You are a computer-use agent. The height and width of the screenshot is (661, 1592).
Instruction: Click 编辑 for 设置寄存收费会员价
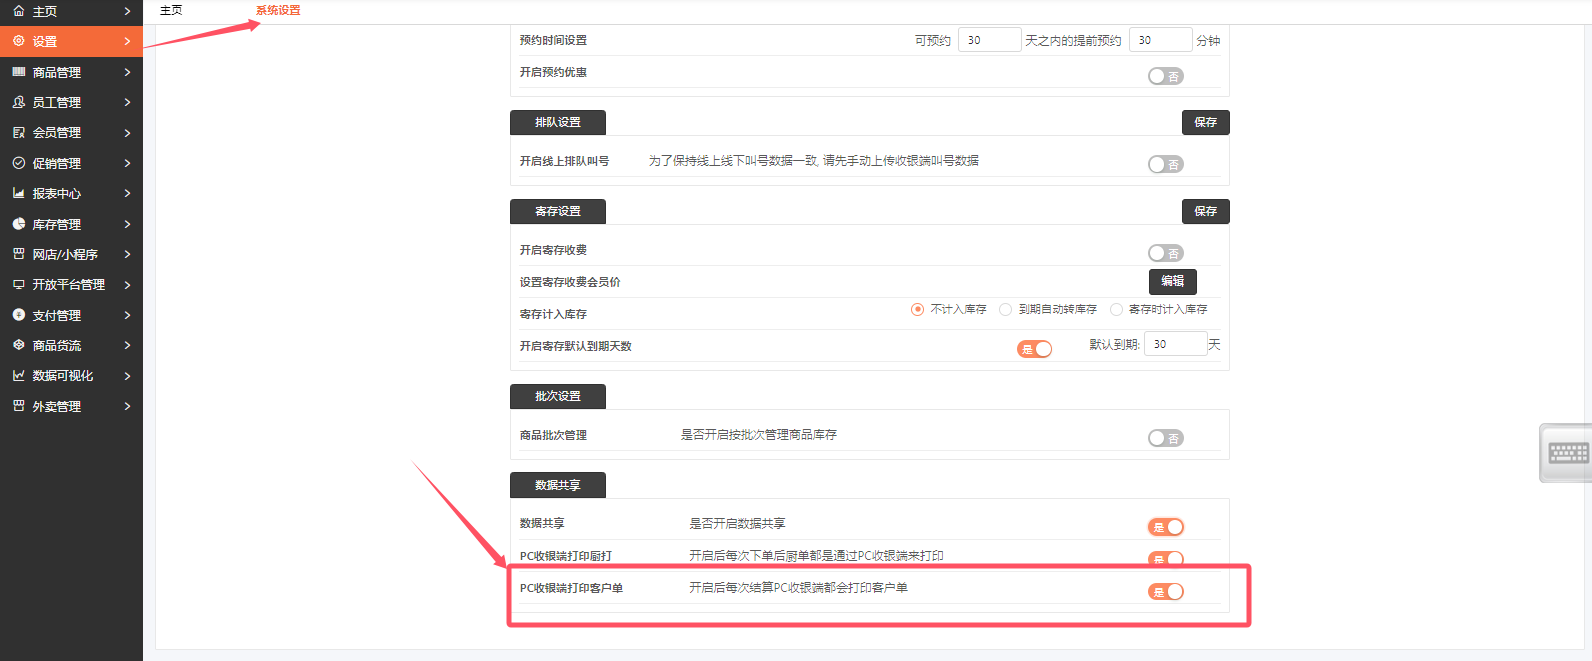(x=1172, y=282)
